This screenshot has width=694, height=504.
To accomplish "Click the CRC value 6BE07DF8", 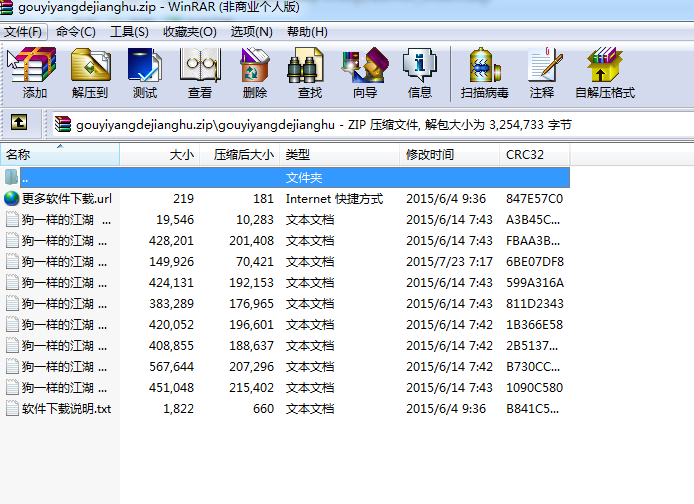I will (535, 262).
